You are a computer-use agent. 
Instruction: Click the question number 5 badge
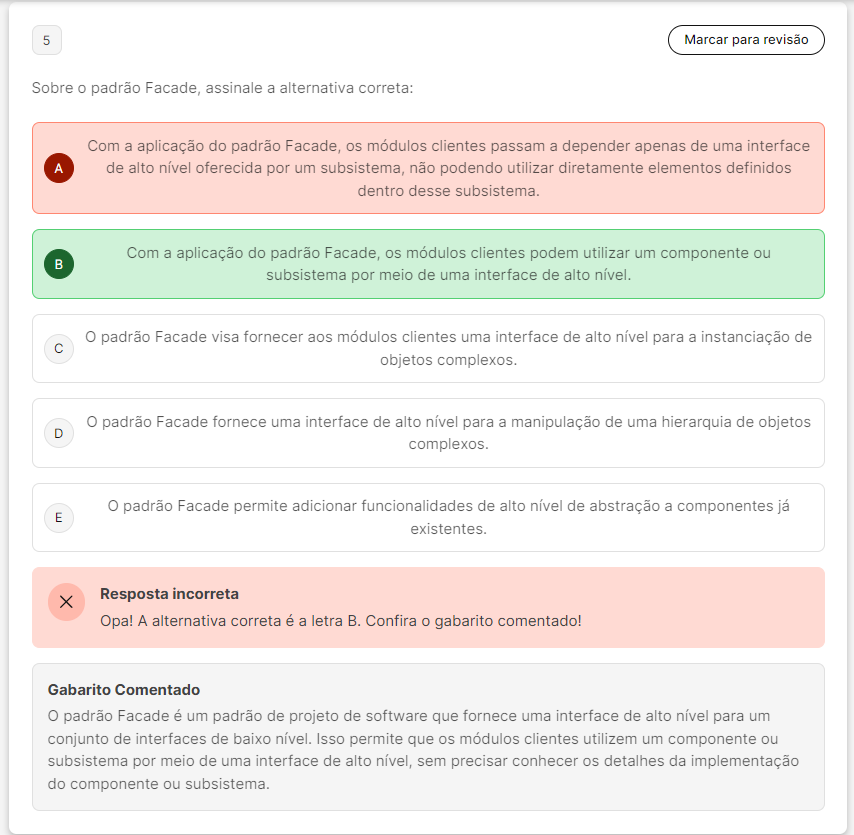pos(47,41)
